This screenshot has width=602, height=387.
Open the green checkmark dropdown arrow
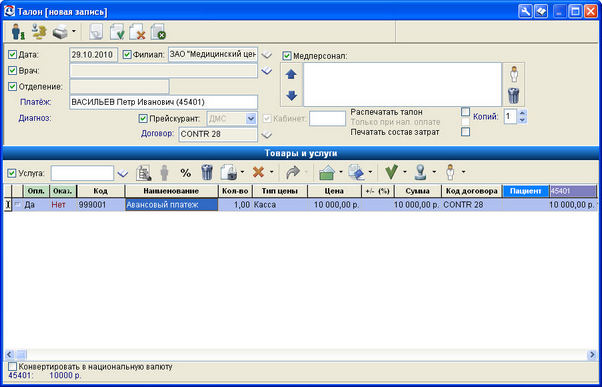click(404, 172)
